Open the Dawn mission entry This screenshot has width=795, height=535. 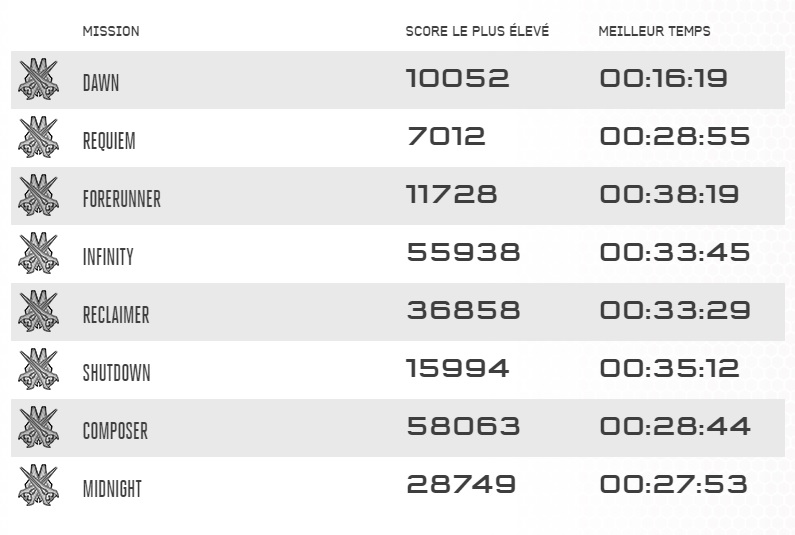tap(101, 83)
